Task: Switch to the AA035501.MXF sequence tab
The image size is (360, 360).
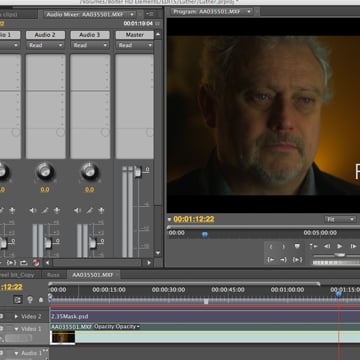Action: [x=92, y=275]
